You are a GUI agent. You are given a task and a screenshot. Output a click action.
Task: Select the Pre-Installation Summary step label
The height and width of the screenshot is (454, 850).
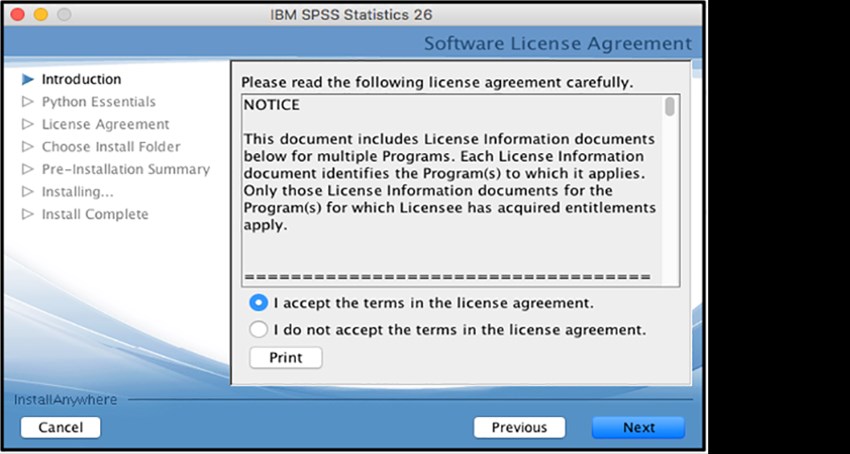[126, 169]
